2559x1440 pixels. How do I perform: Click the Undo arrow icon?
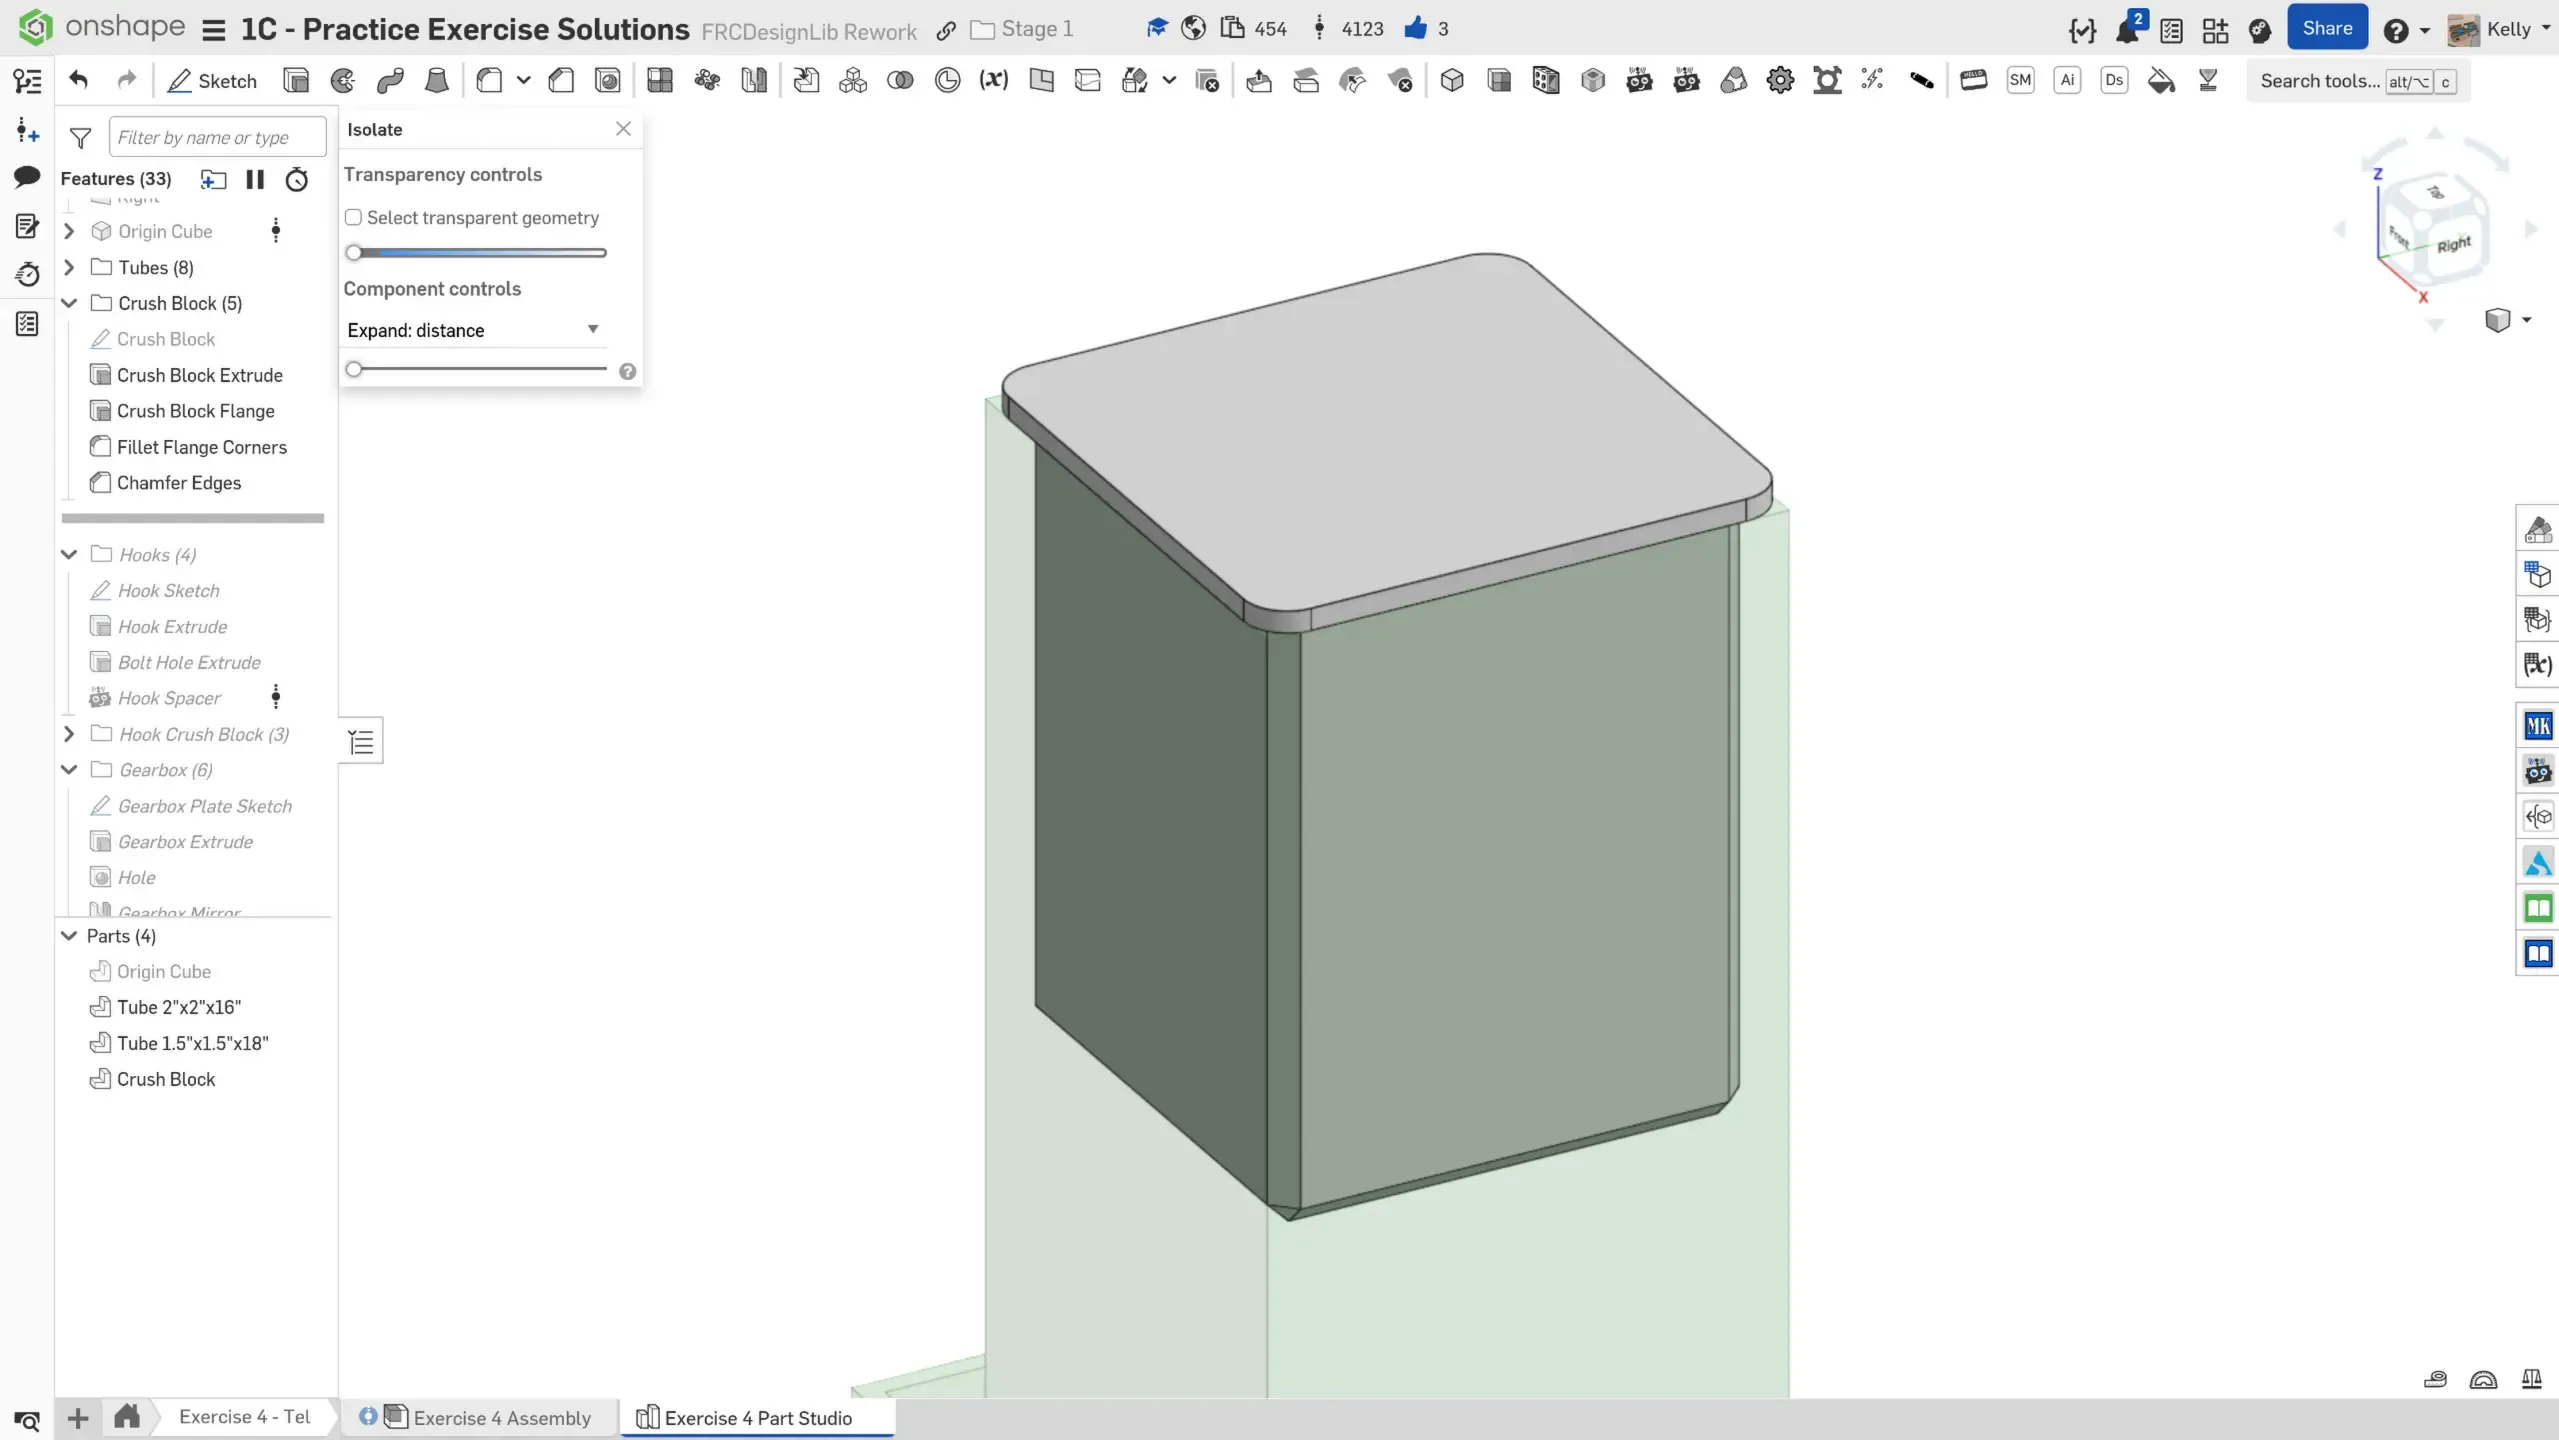(79, 81)
